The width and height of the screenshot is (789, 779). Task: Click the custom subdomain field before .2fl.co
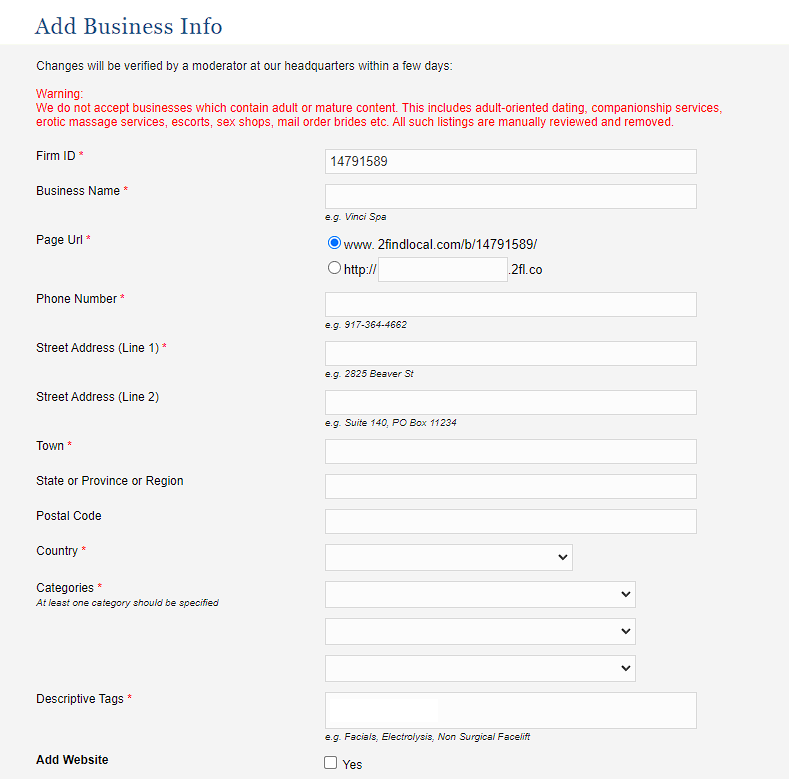click(443, 269)
